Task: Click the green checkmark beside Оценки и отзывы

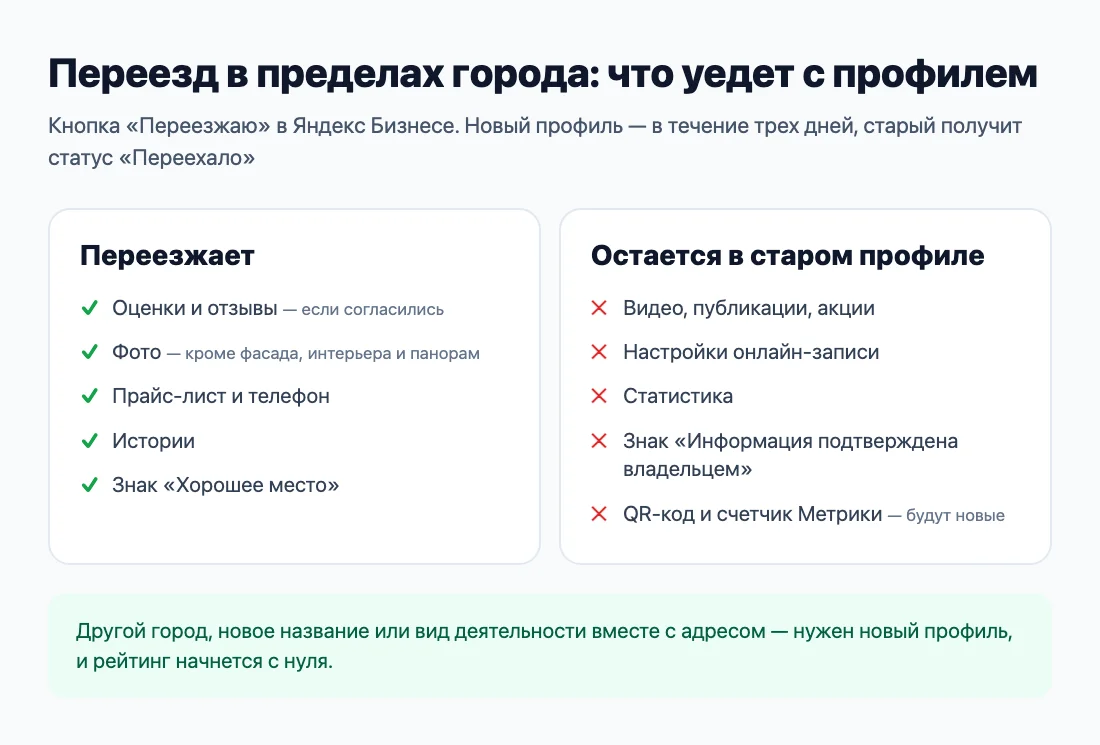Action: [90, 308]
